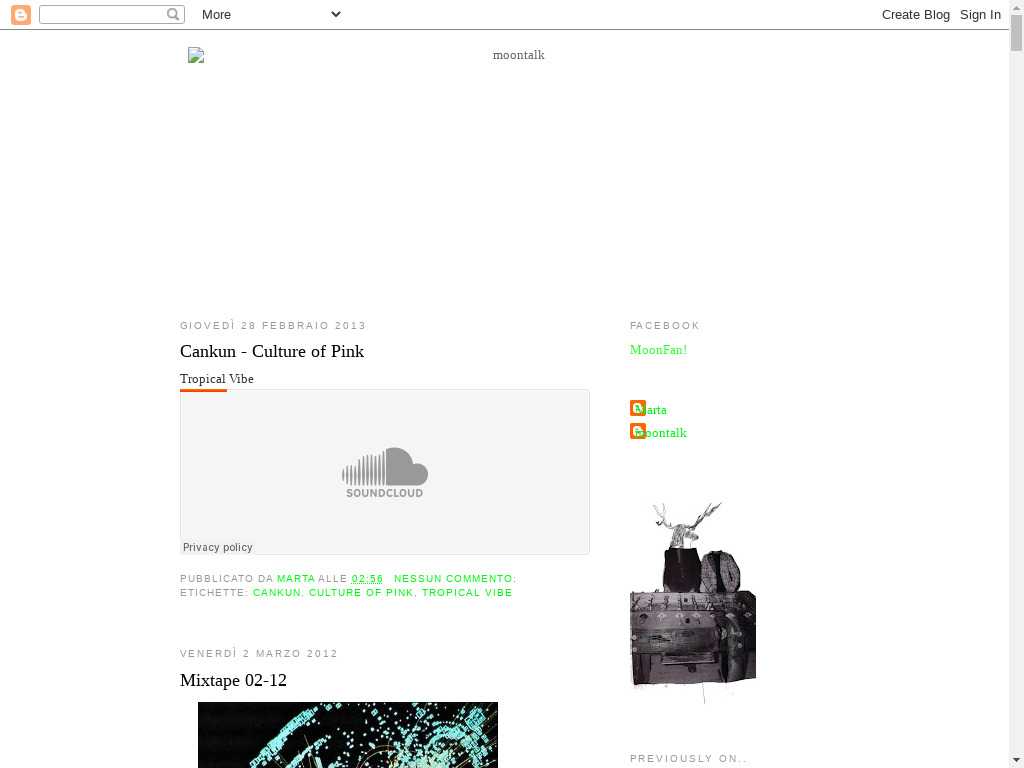Select the Tropical Vibe label tag
Viewport: 1024px width, 768px height.
tap(467, 593)
